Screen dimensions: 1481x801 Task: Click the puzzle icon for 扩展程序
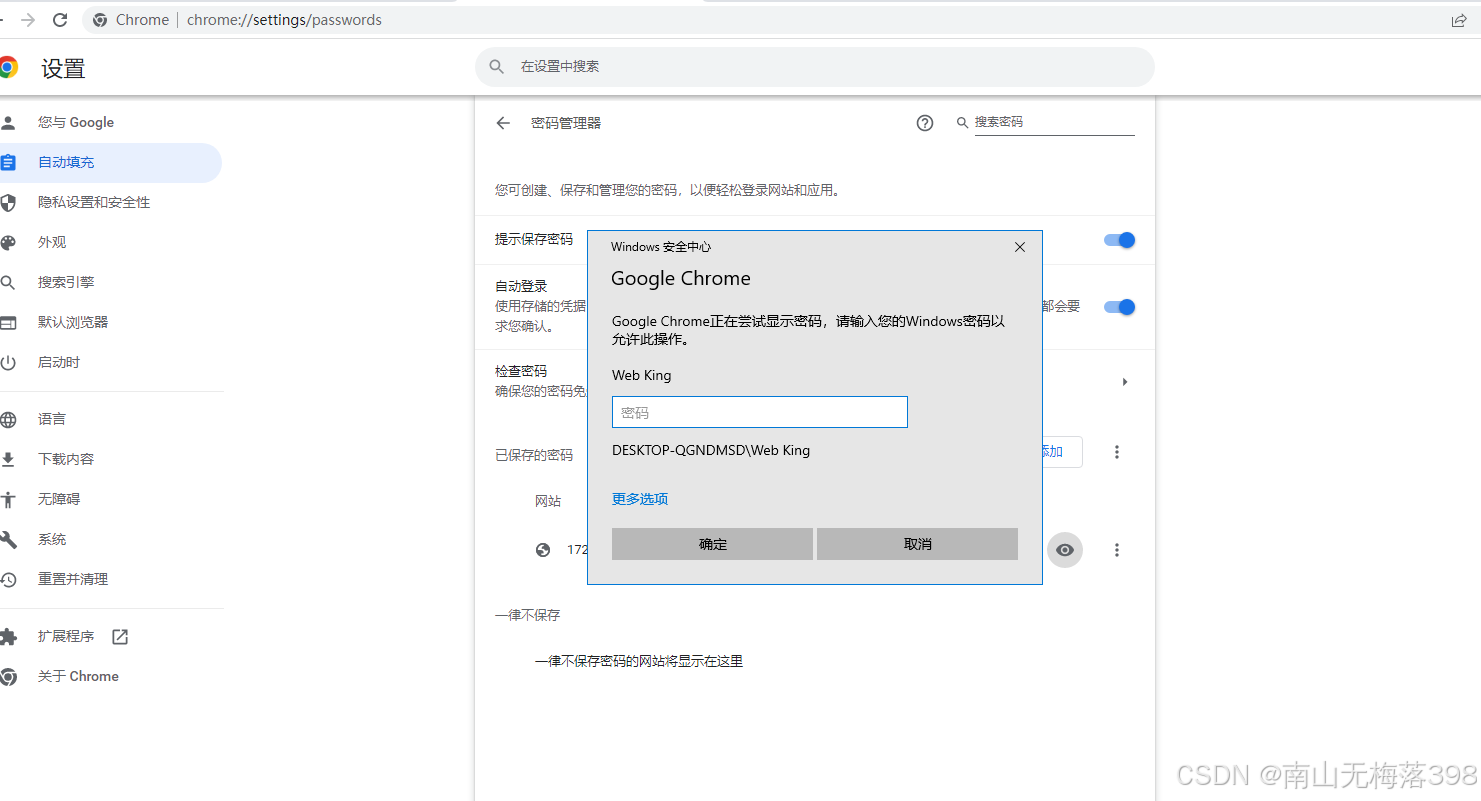coord(8,636)
